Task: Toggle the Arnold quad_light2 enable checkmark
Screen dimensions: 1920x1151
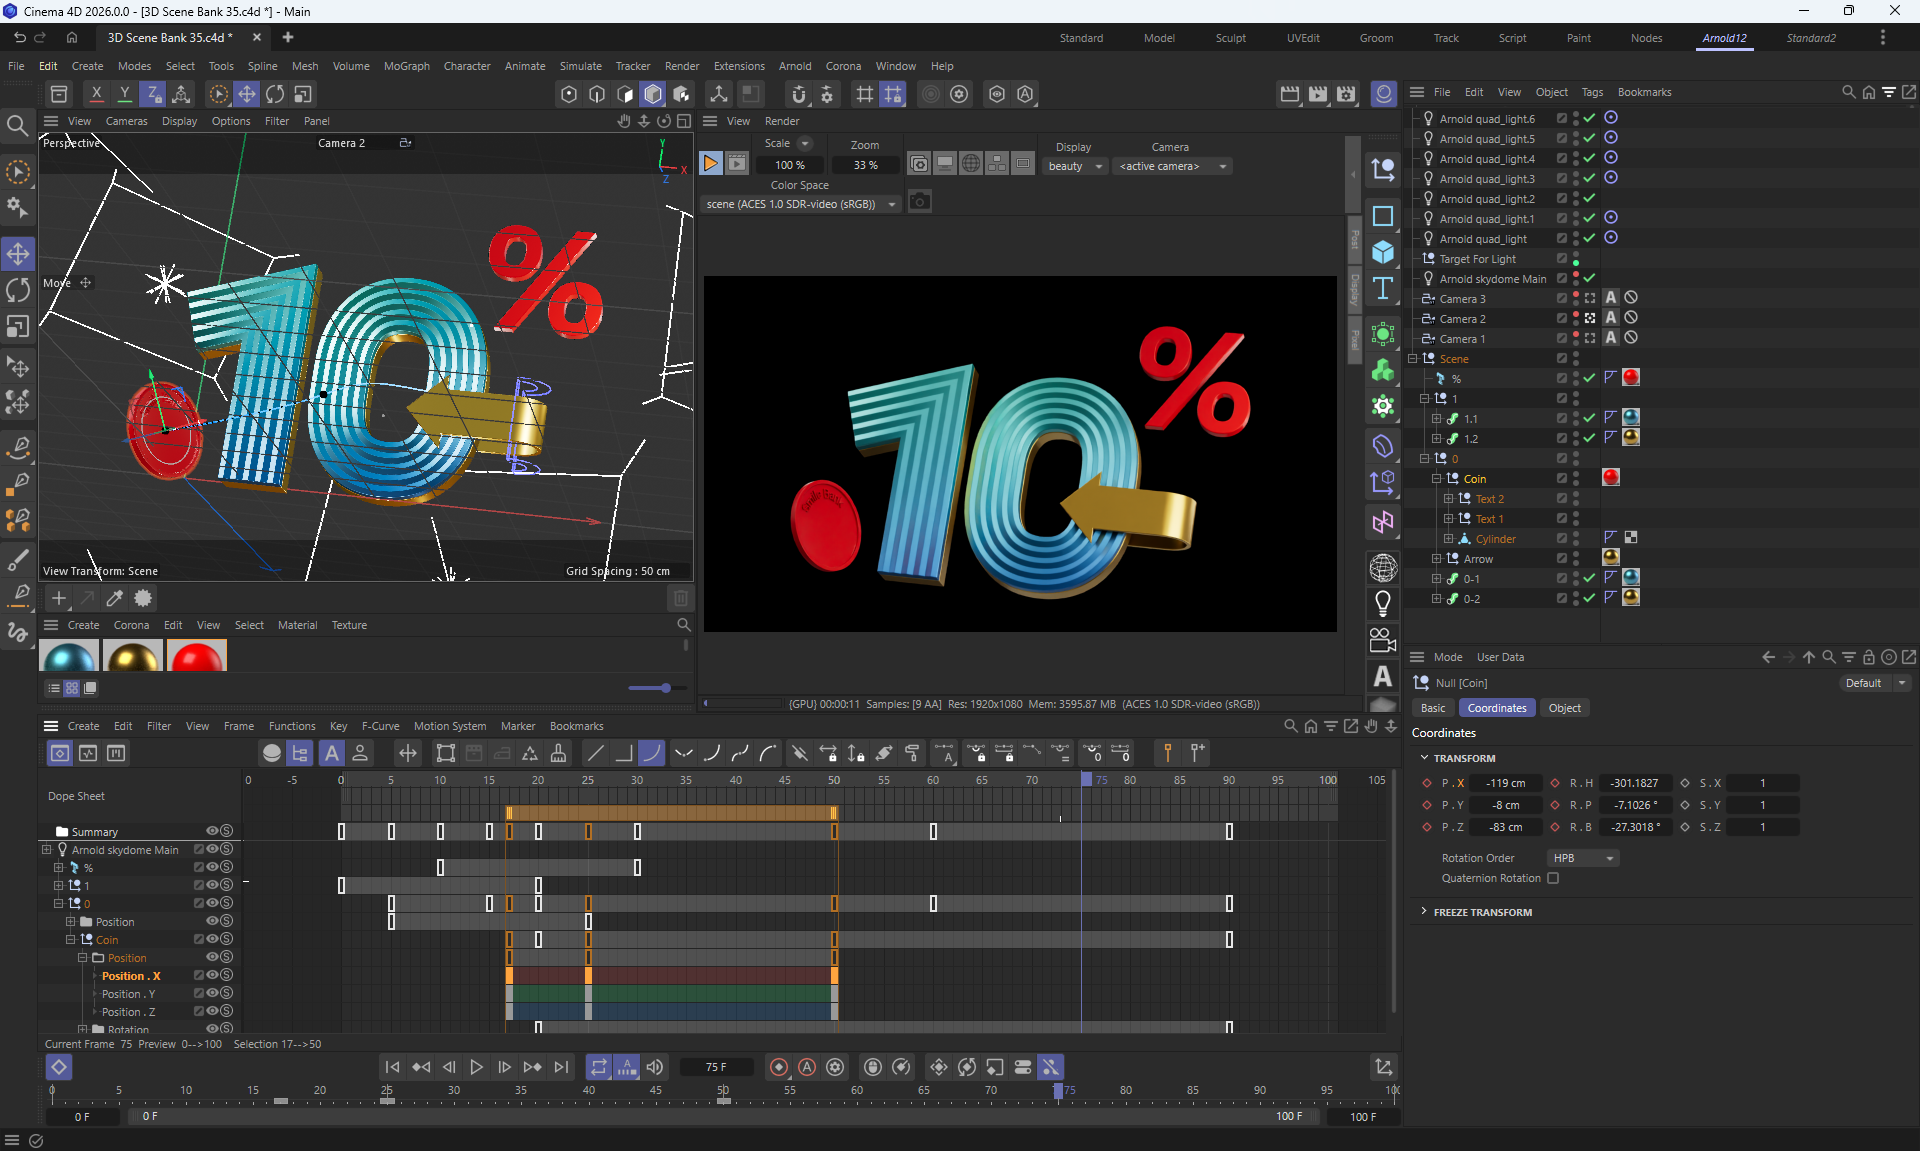Action: 1589,198
